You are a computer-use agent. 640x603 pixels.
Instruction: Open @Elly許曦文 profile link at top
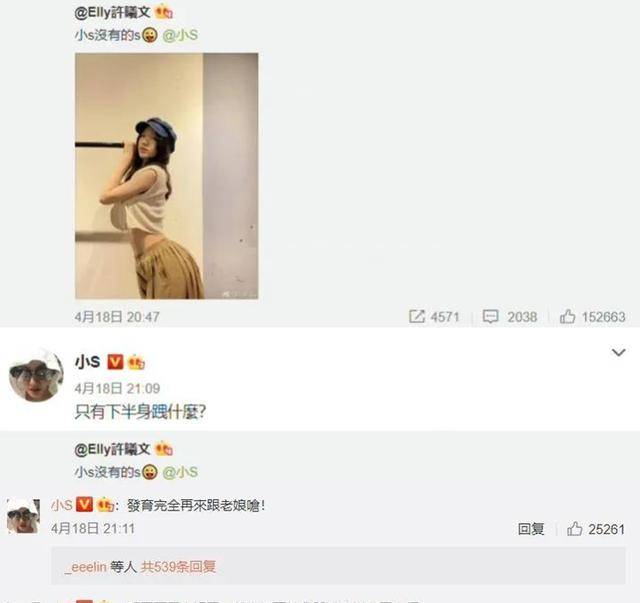click(x=112, y=13)
